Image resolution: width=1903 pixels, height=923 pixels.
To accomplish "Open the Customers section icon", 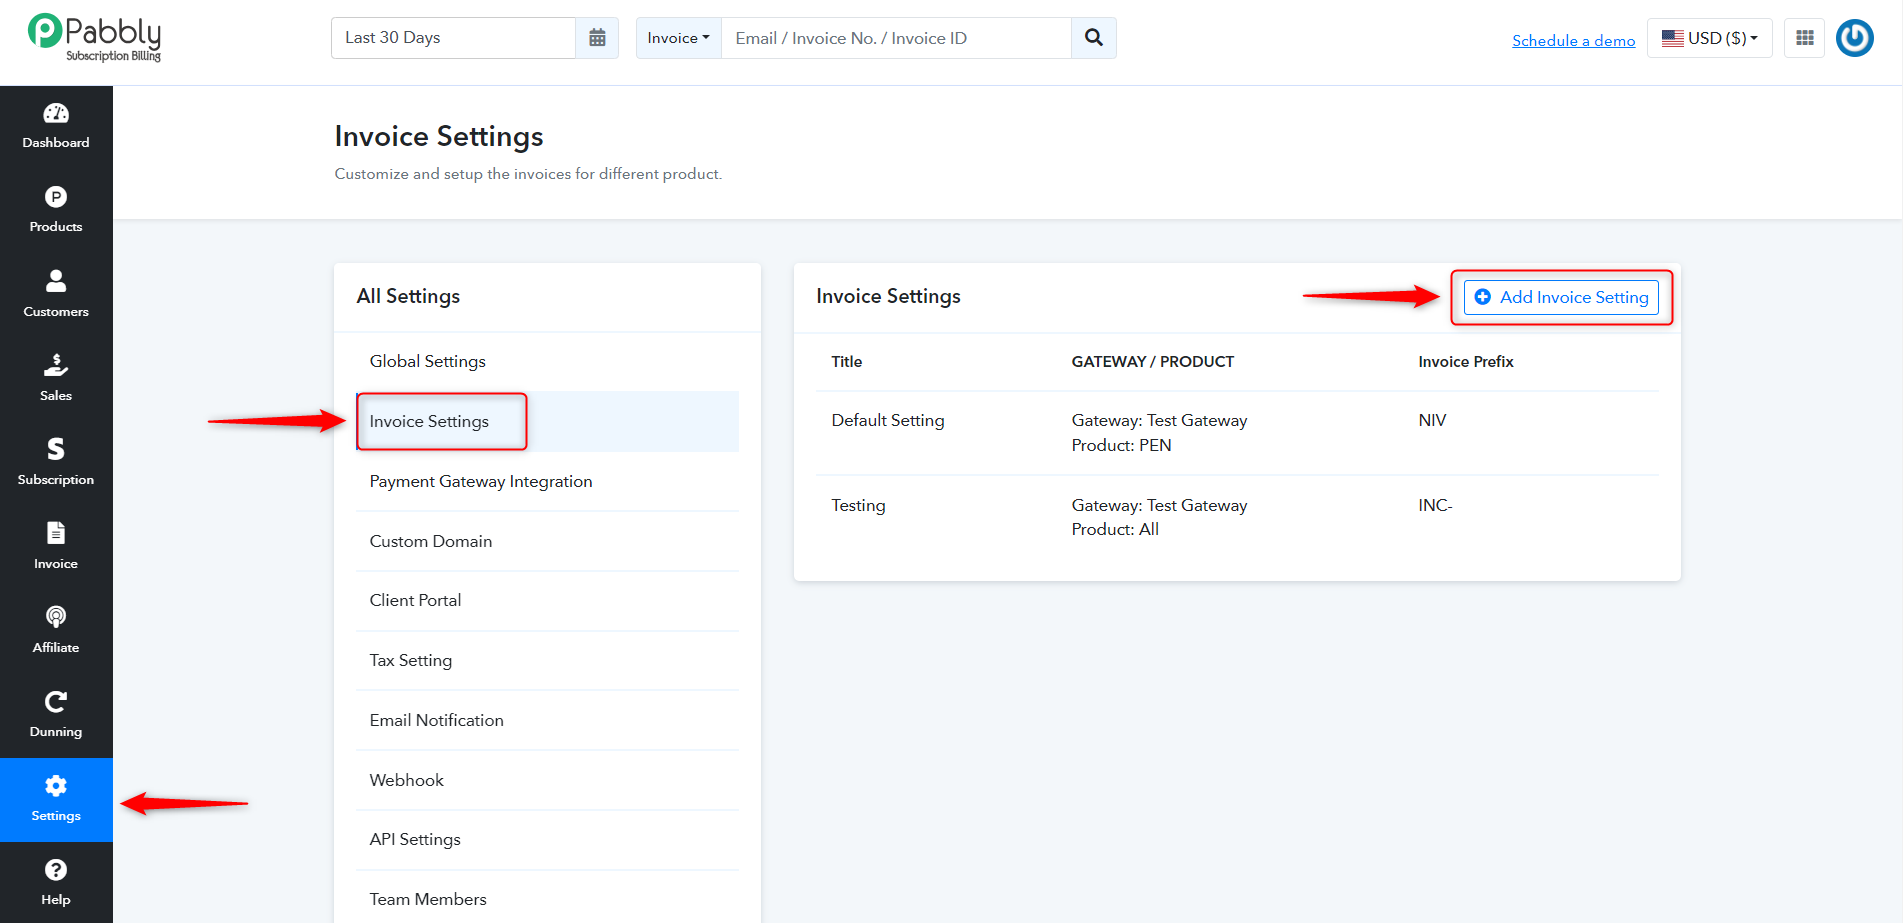I will (56, 281).
